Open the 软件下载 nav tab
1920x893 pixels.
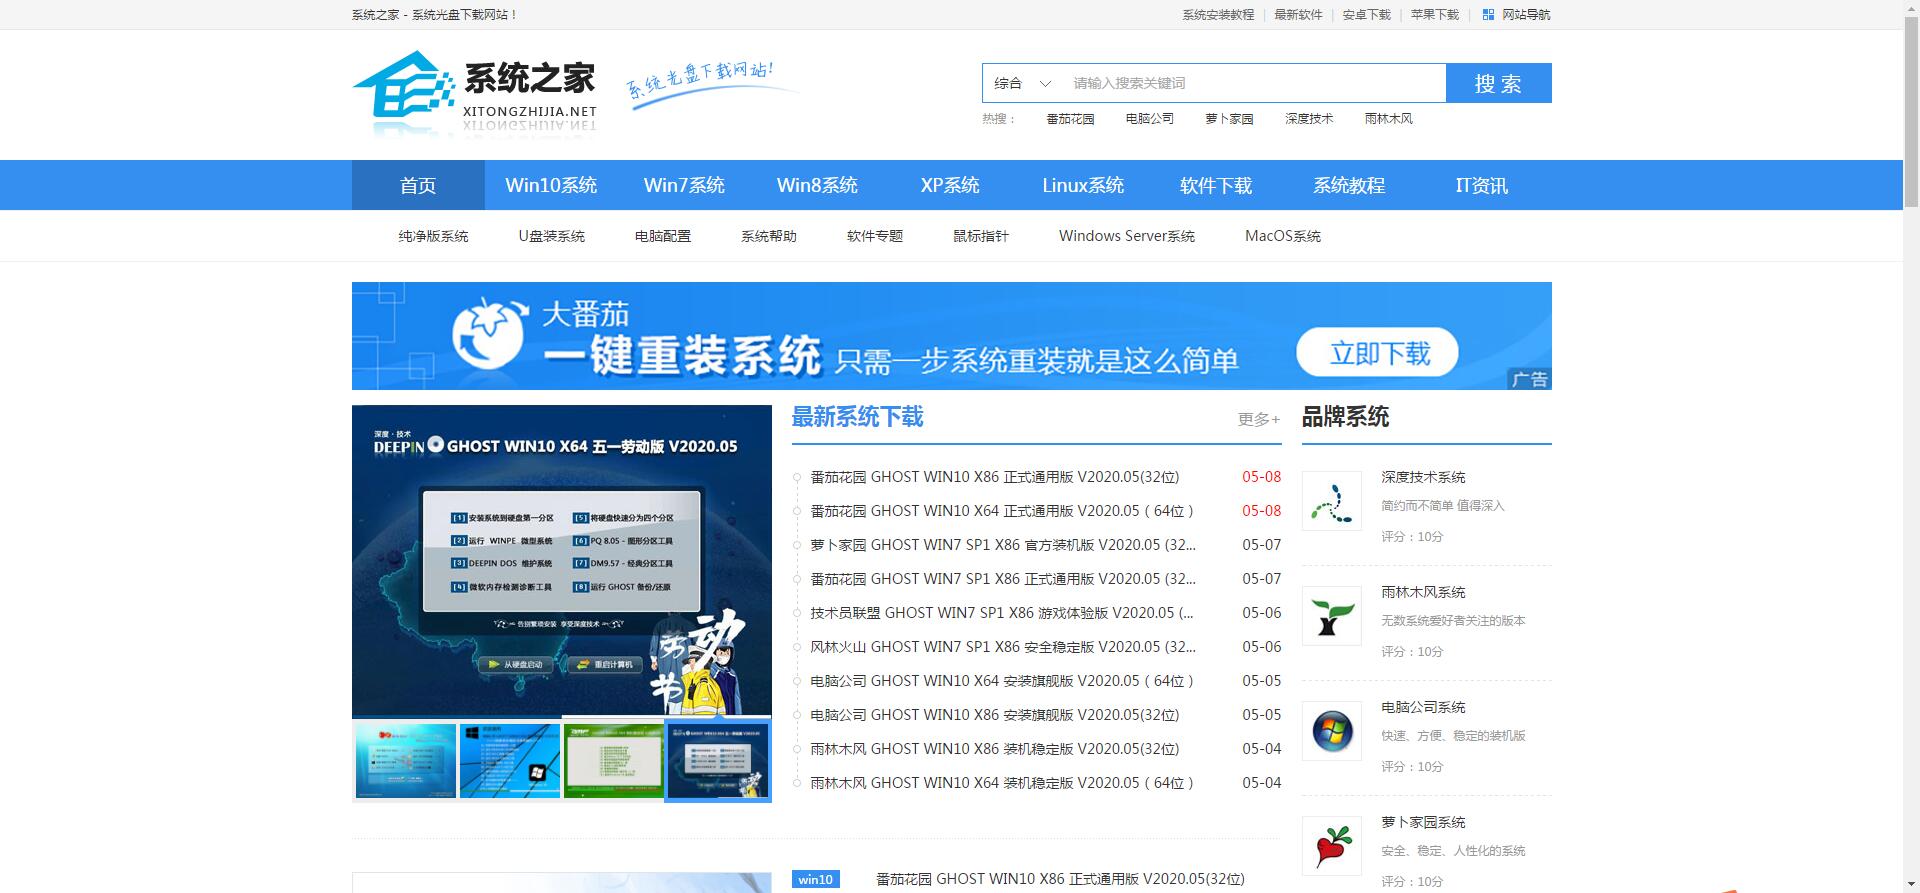click(x=1216, y=185)
